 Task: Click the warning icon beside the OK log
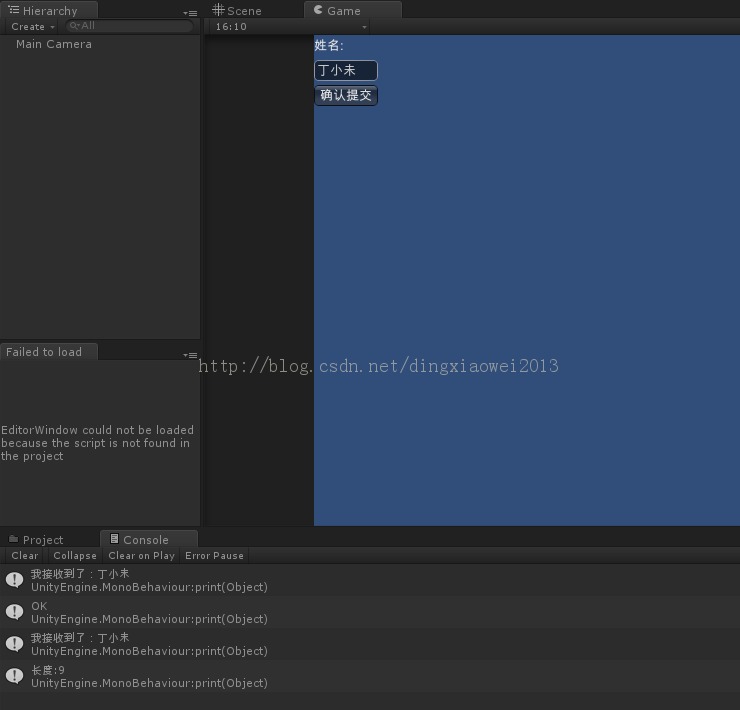point(15,612)
